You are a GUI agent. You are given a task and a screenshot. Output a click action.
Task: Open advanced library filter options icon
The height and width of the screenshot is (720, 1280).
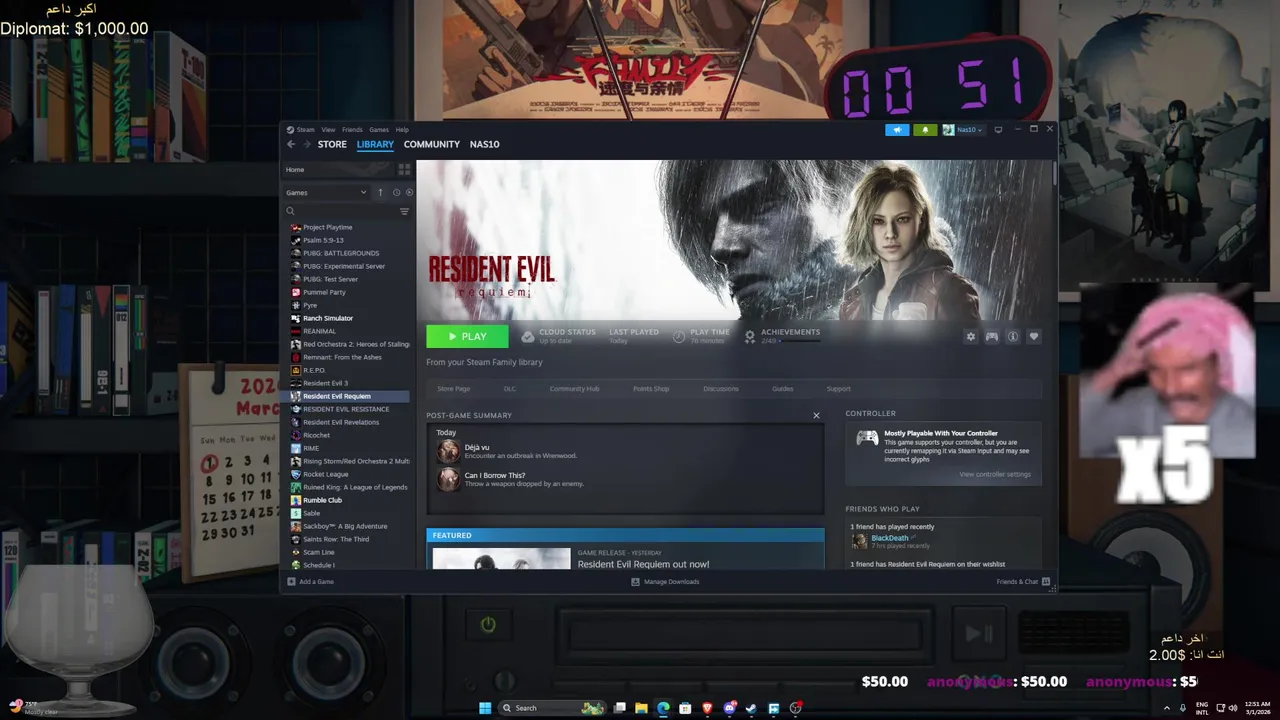[404, 211]
